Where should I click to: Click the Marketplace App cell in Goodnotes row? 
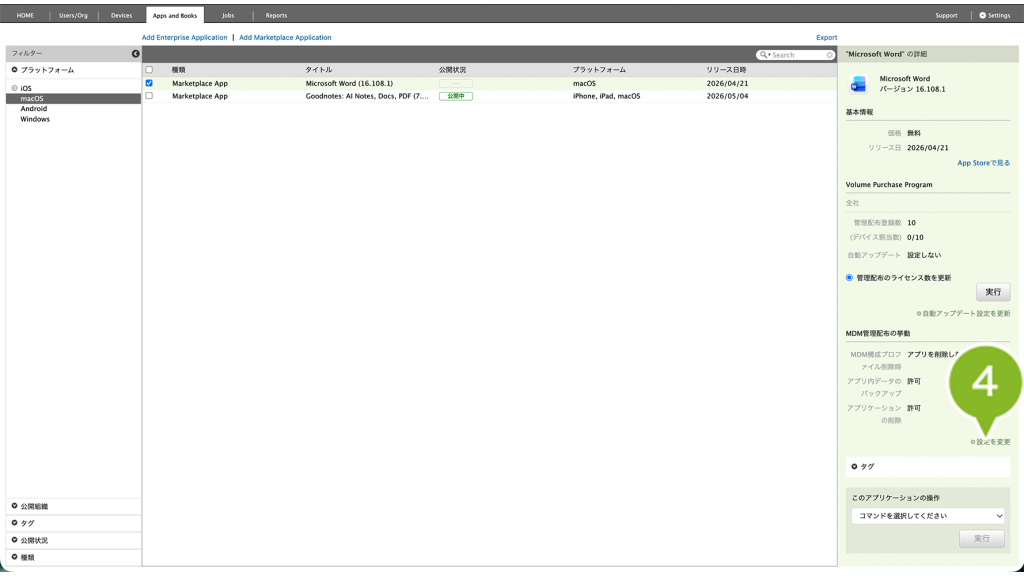pos(200,96)
